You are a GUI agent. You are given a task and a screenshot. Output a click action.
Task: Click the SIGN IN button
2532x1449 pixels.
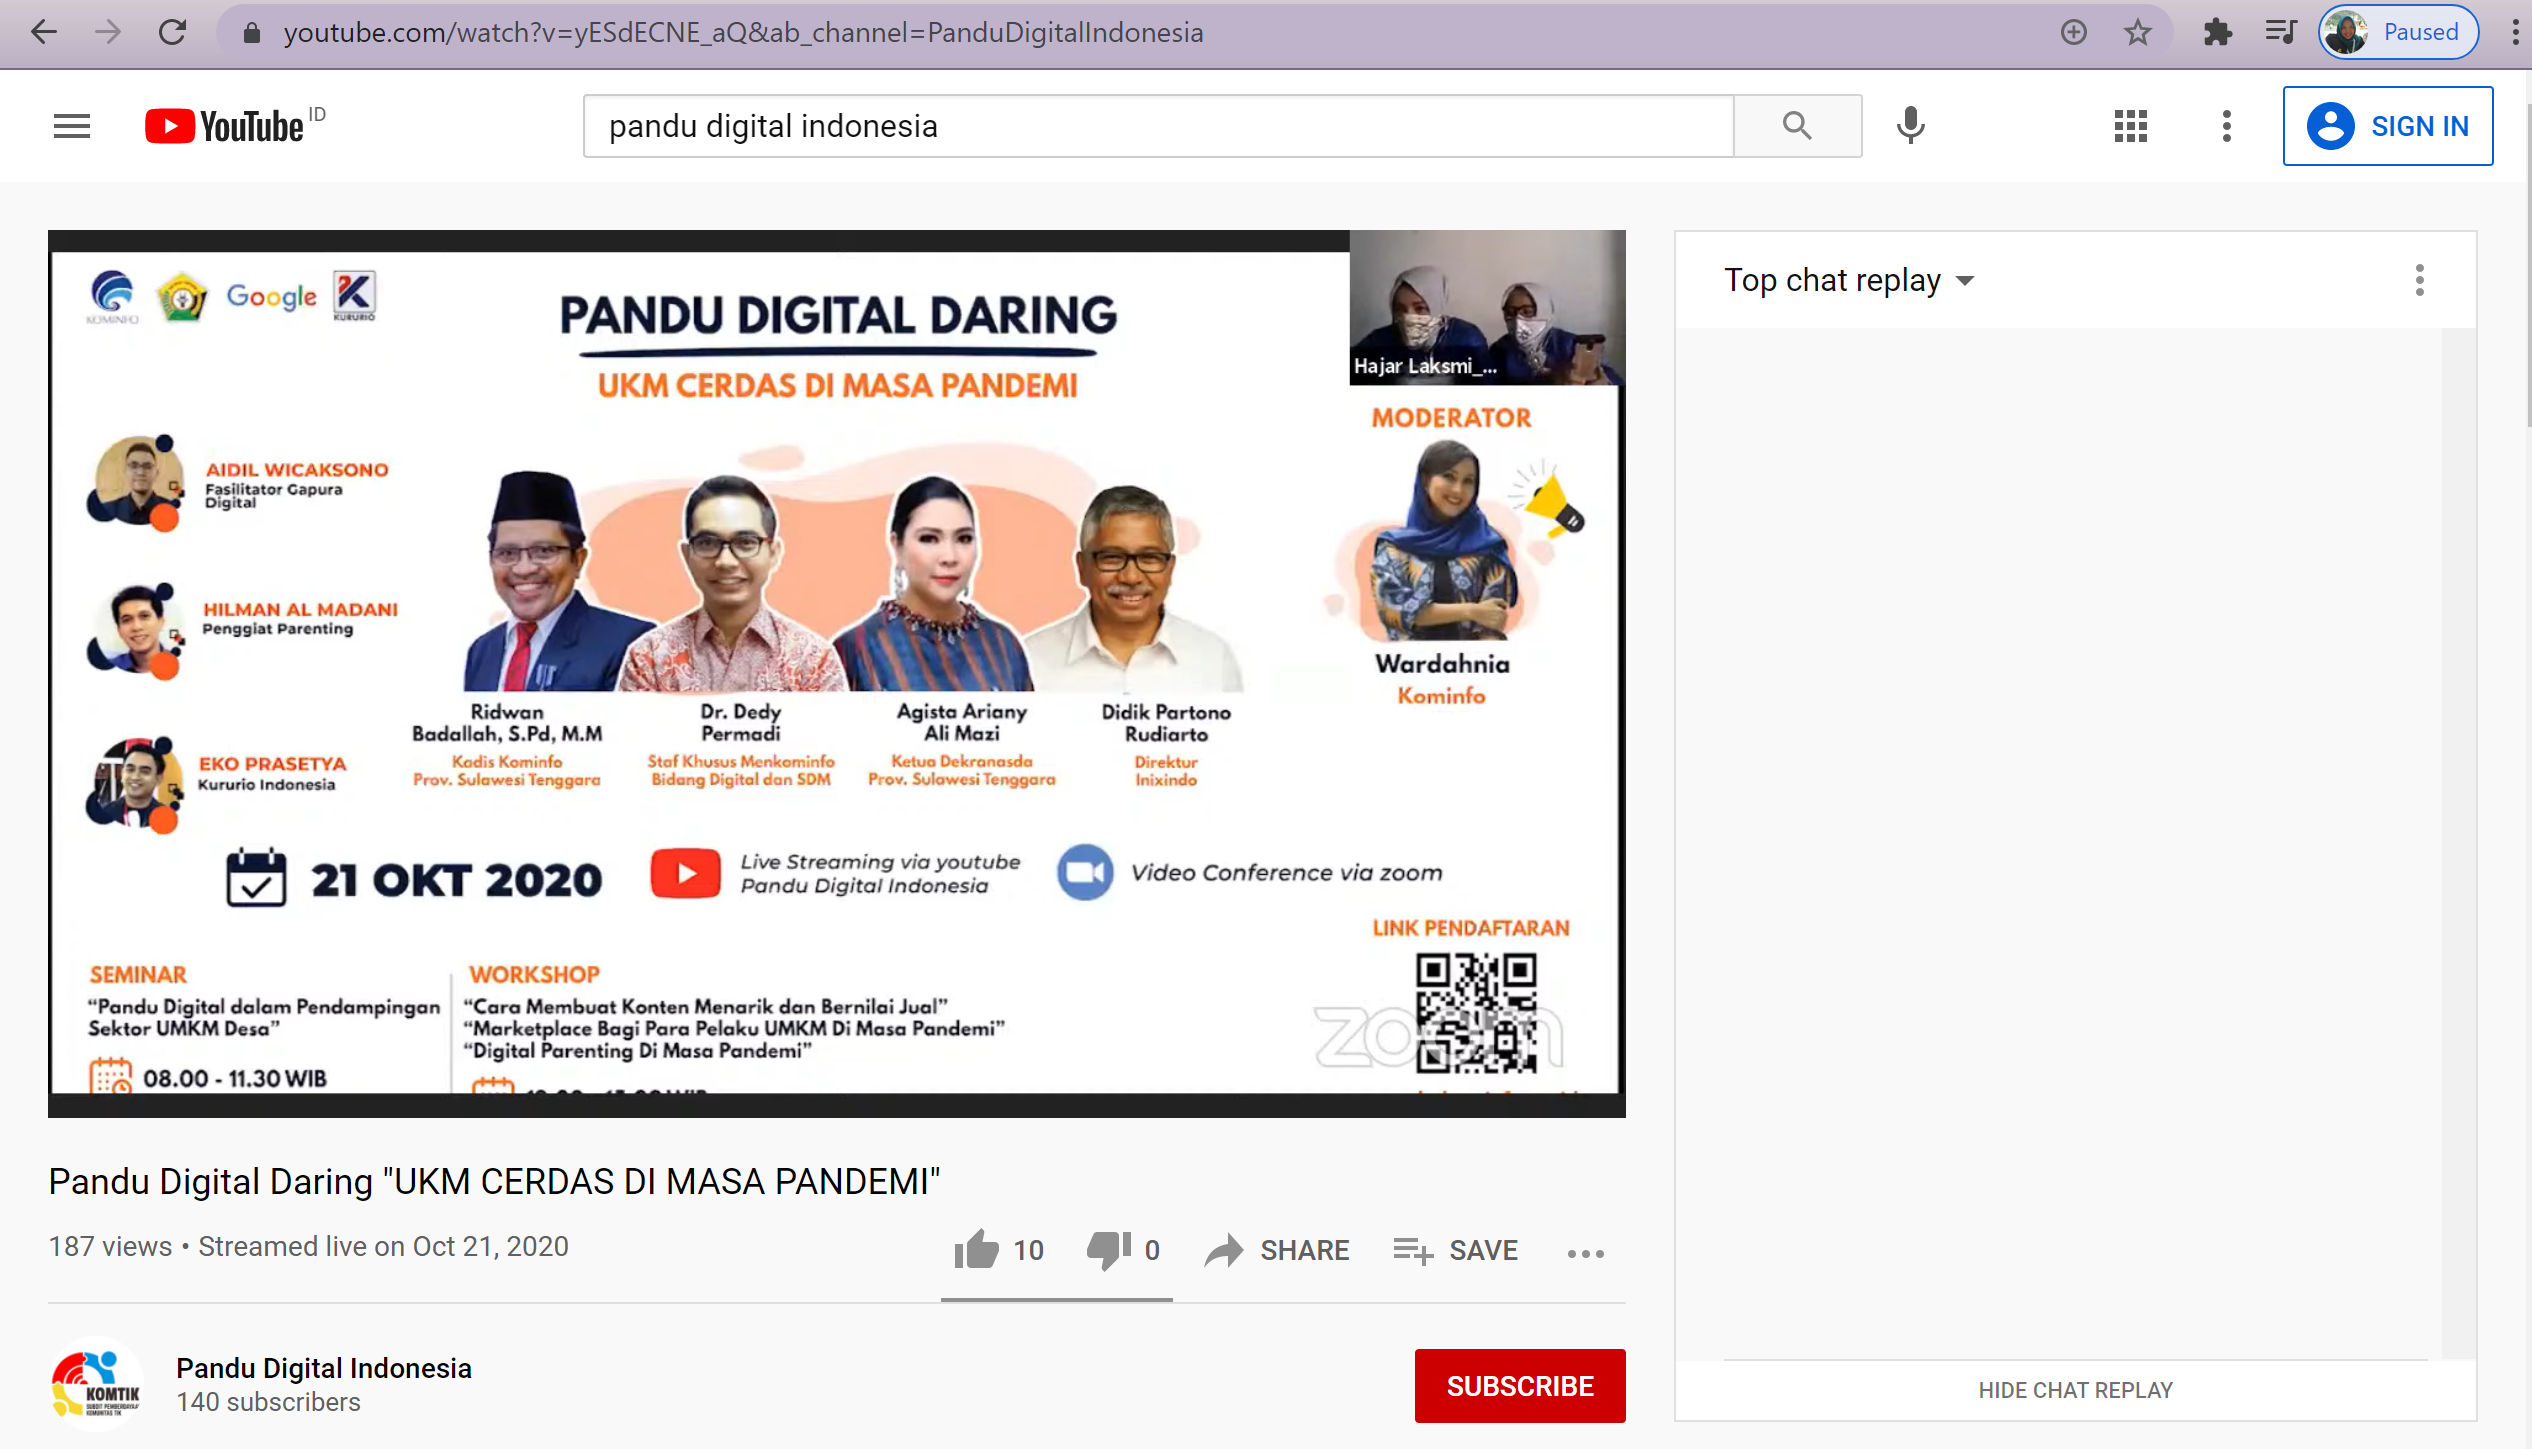(2387, 126)
